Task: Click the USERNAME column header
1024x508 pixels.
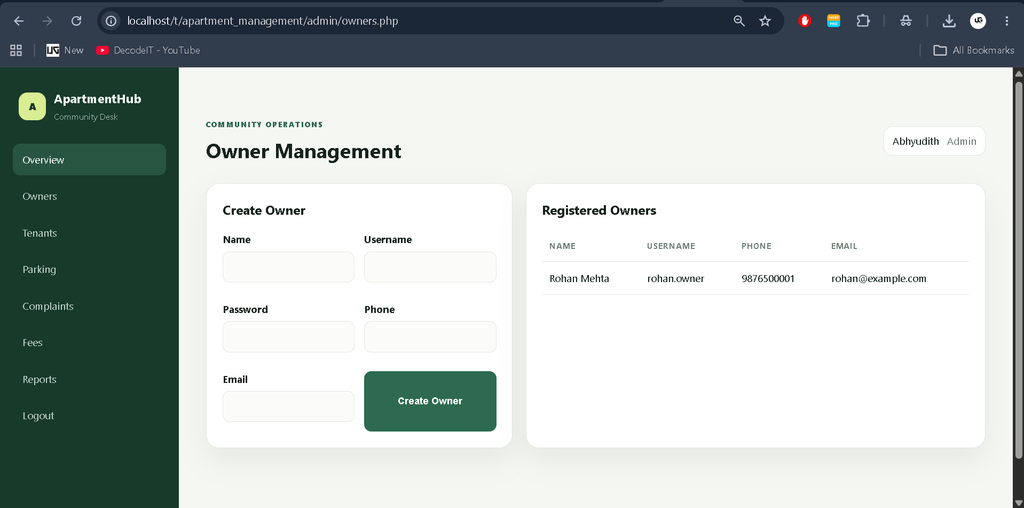Action: click(671, 246)
